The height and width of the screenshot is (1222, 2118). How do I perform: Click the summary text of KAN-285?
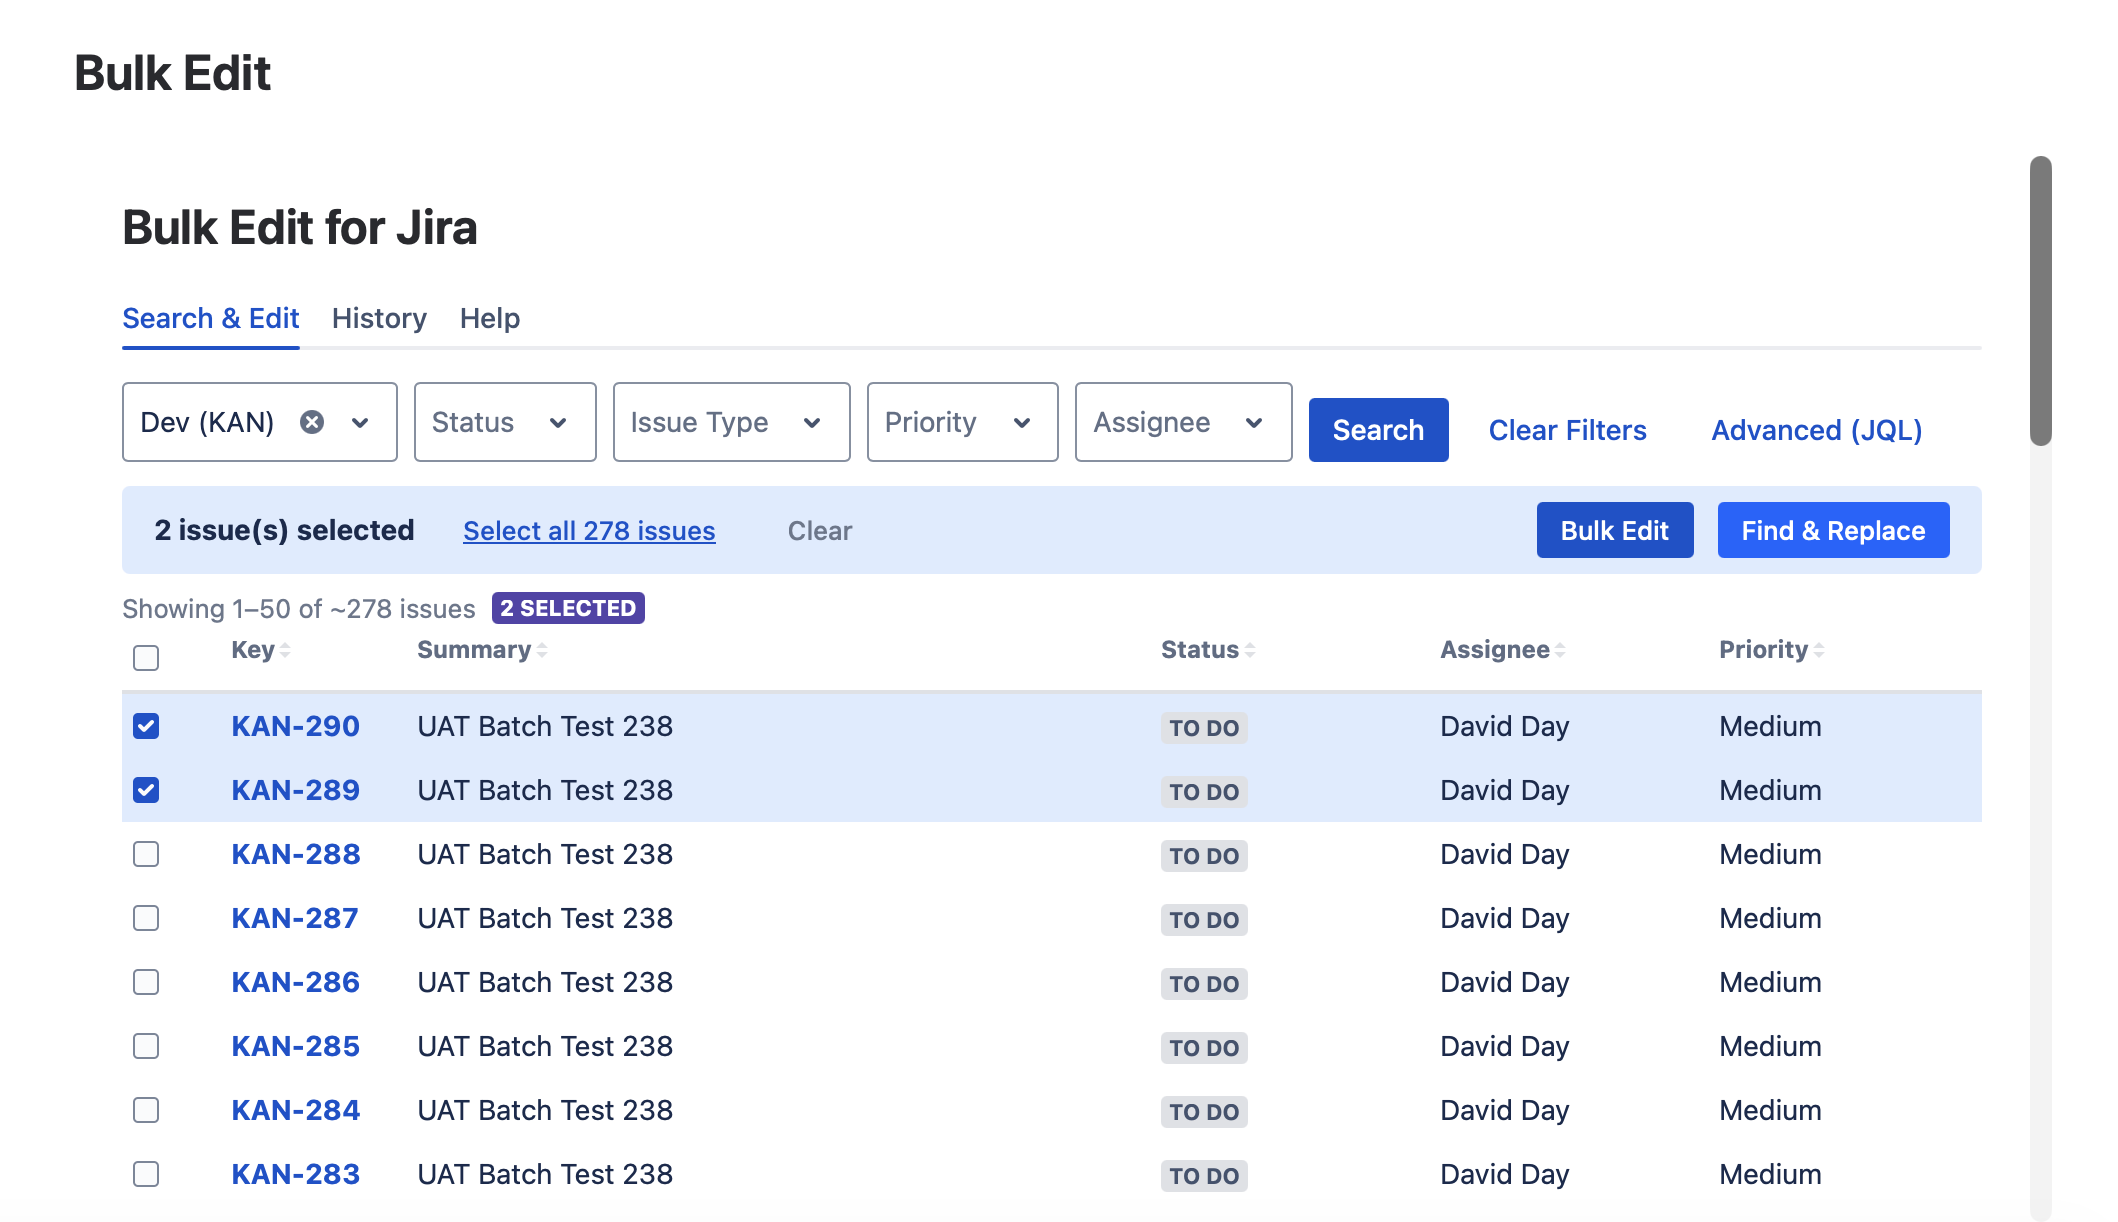[545, 1046]
